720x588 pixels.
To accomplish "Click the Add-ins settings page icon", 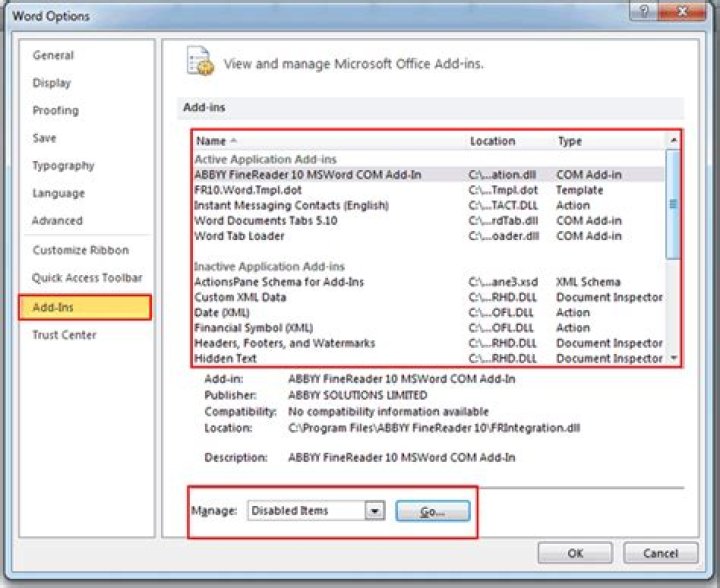I will (200, 61).
